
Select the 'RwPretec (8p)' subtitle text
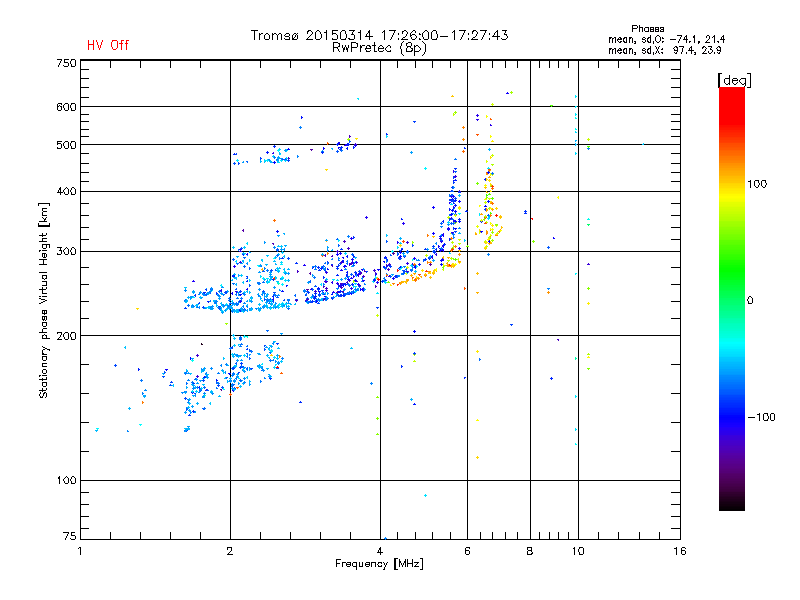point(380,48)
